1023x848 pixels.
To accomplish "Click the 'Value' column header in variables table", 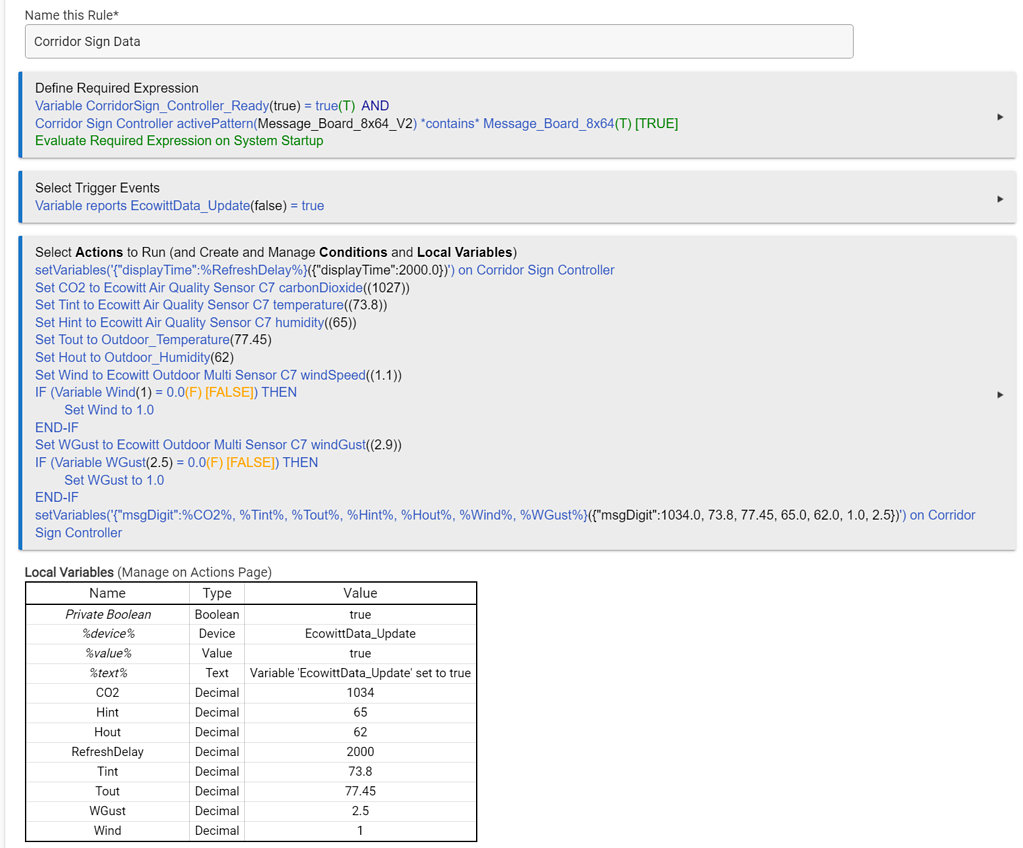I will click(x=360, y=593).
